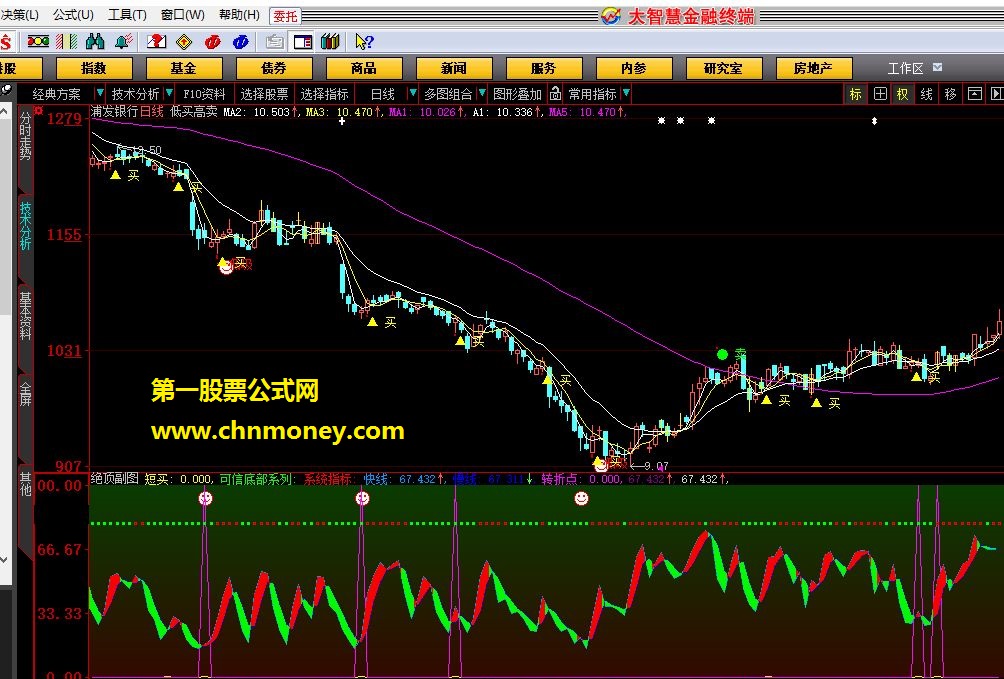Open the 工作区 dropdown arrow
This screenshot has height=679, width=1004.
937,67
